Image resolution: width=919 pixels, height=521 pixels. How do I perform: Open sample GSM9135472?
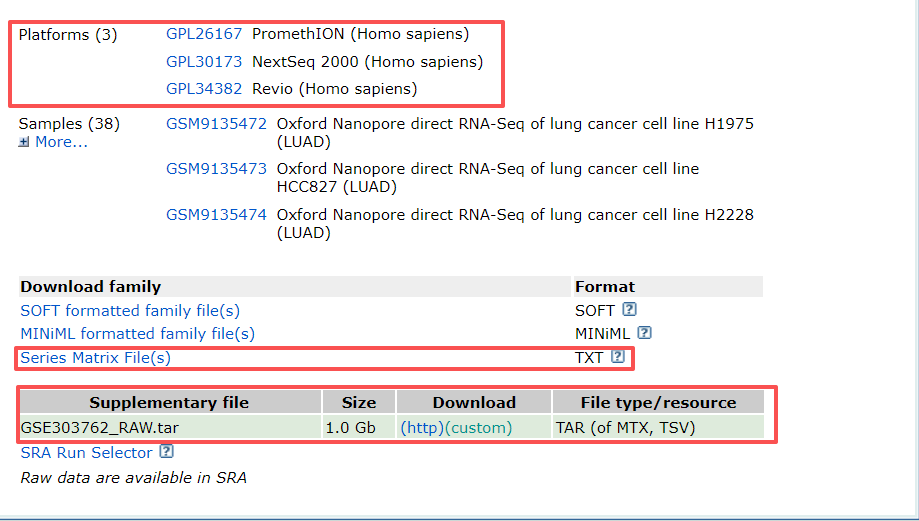[x=216, y=124]
